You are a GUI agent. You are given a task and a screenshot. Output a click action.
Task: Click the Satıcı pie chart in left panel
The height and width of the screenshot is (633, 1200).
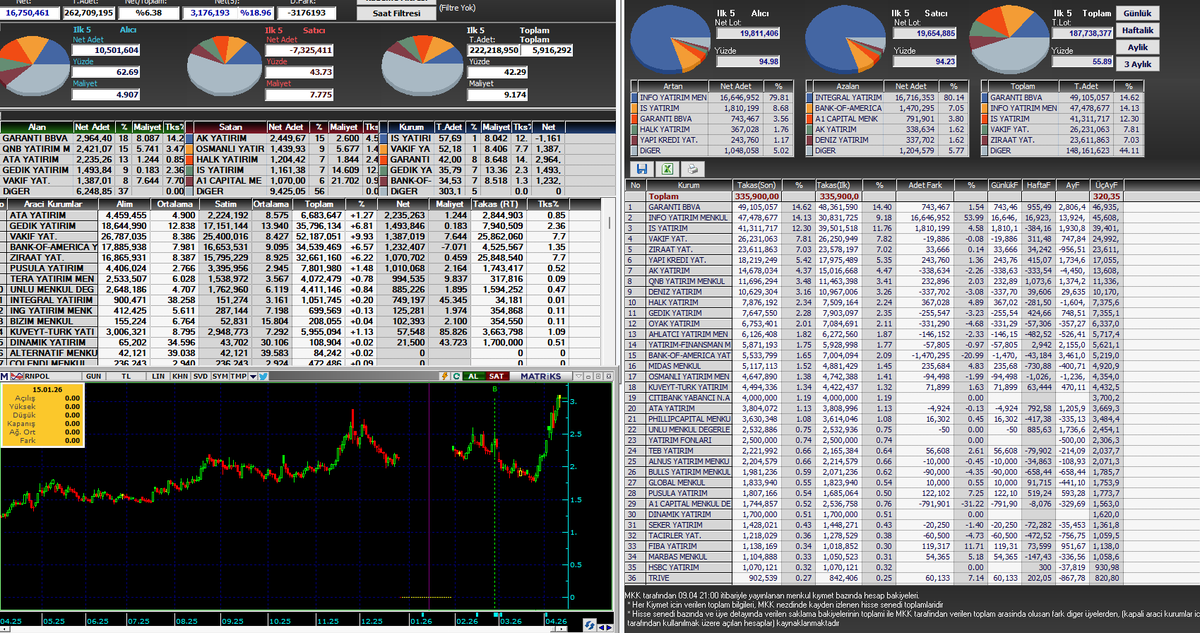226,68
